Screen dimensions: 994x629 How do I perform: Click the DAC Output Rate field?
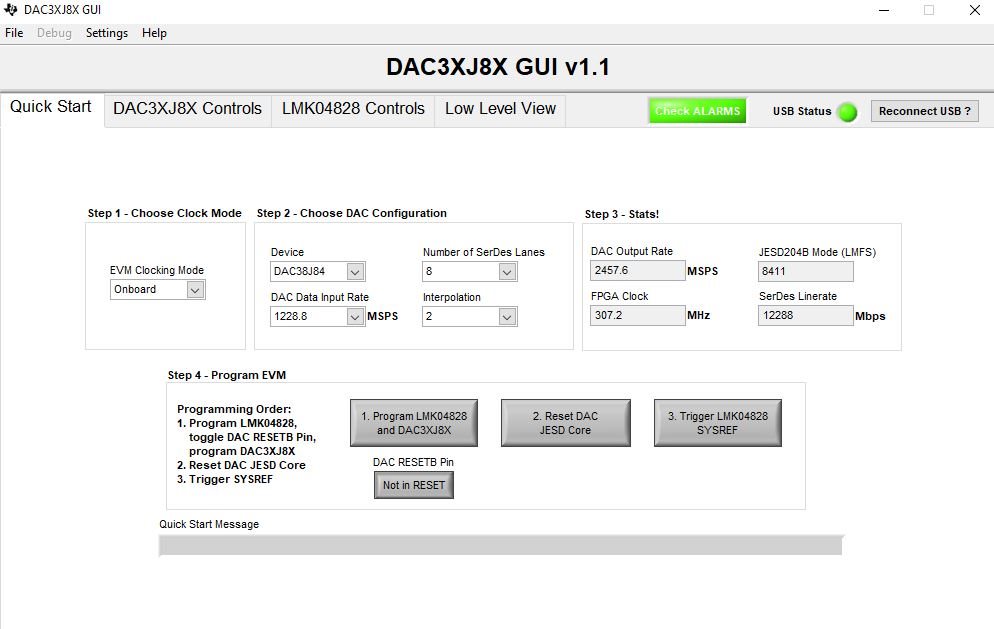pos(638,271)
